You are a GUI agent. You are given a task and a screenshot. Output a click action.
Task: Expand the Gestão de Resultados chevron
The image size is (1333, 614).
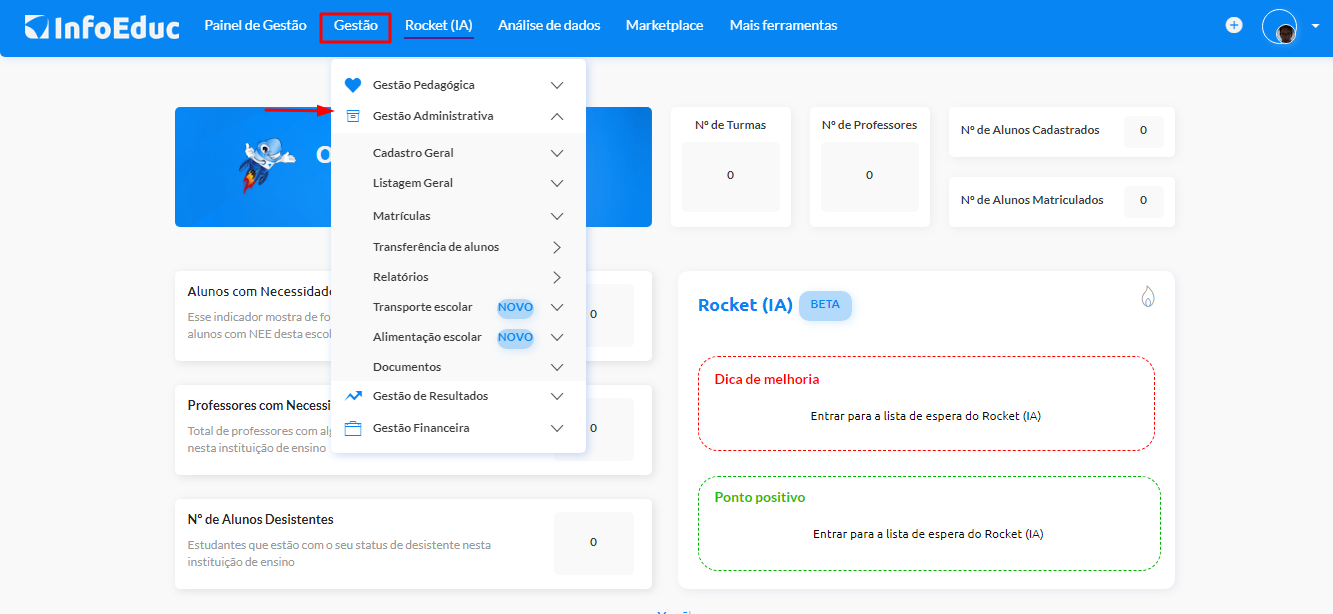click(x=557, y=396)
